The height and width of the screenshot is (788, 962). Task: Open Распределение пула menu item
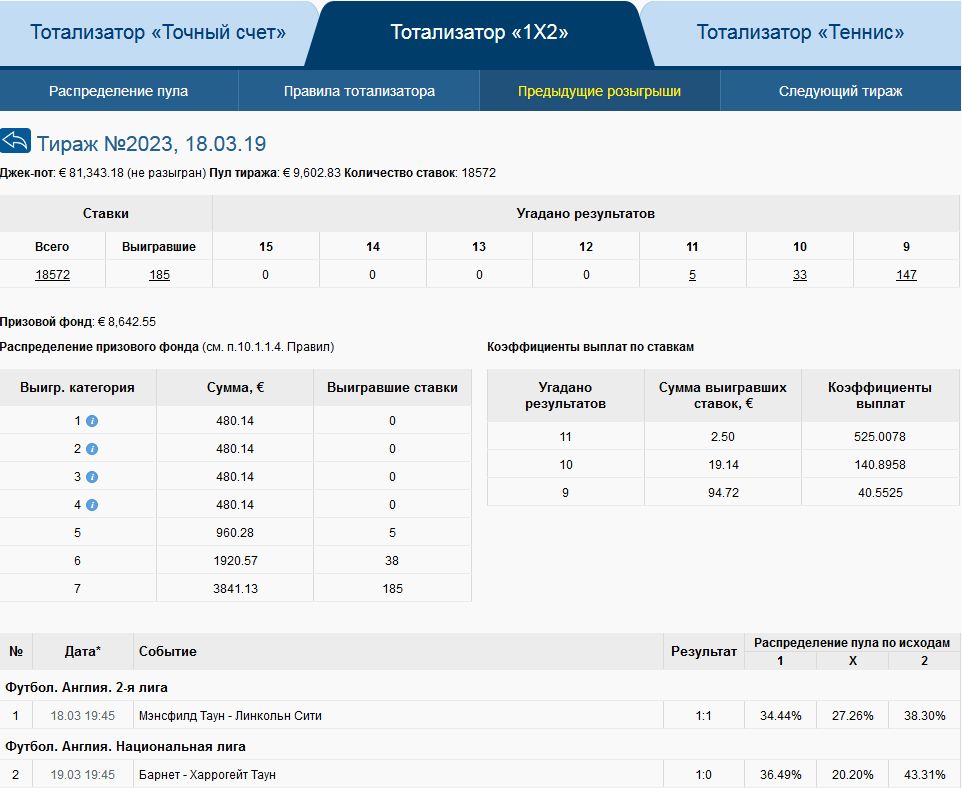(119, 91)
